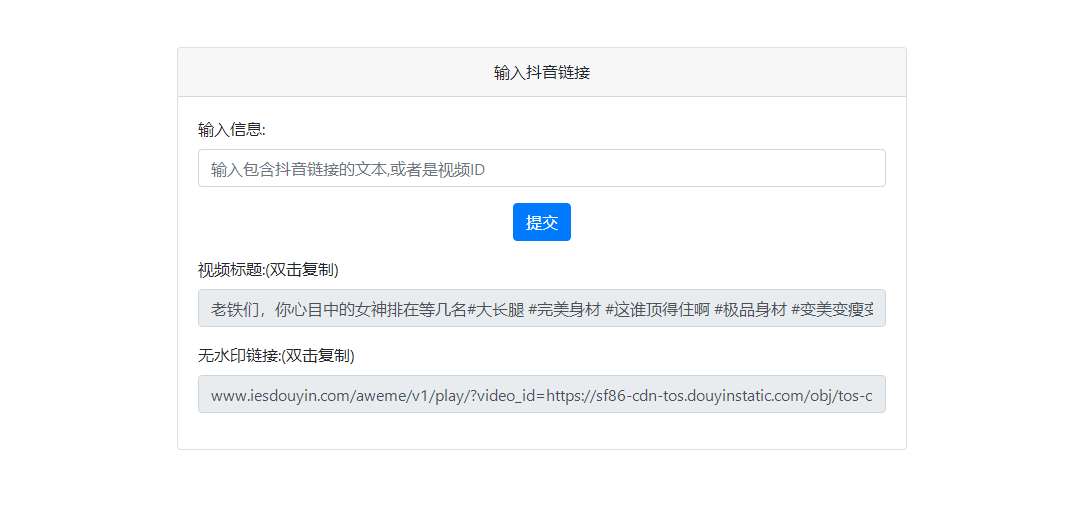This screenshot has height=524, width=1069.
Task: Click the 输入抖音链接 card header
Action: click(541, 72)
